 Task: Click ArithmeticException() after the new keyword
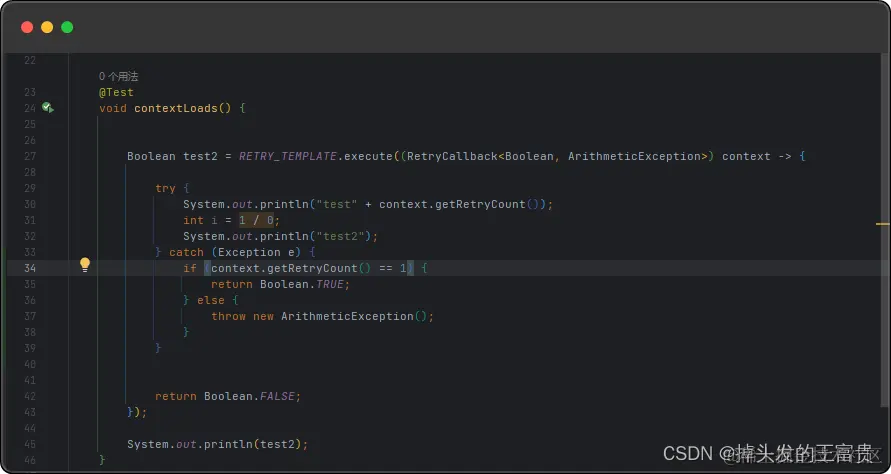click(353, 316)
